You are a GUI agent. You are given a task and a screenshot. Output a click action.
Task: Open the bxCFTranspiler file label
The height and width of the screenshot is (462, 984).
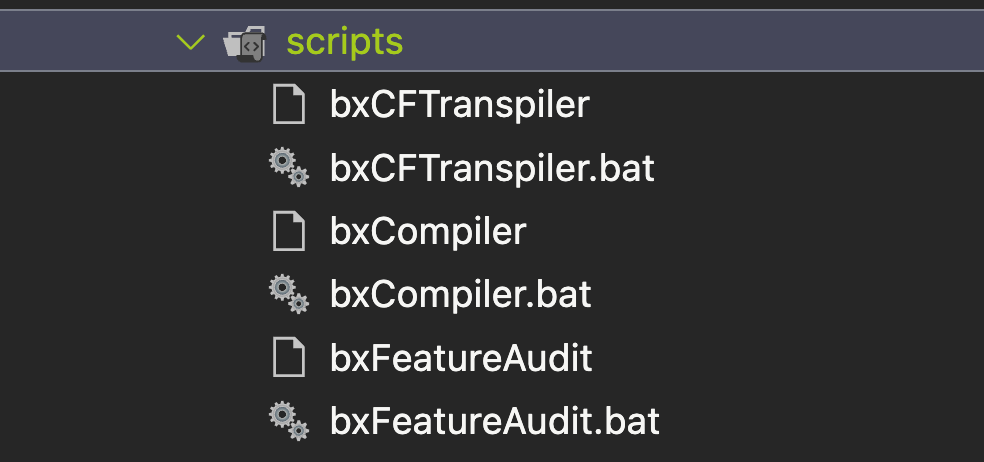tap(459, 105)
